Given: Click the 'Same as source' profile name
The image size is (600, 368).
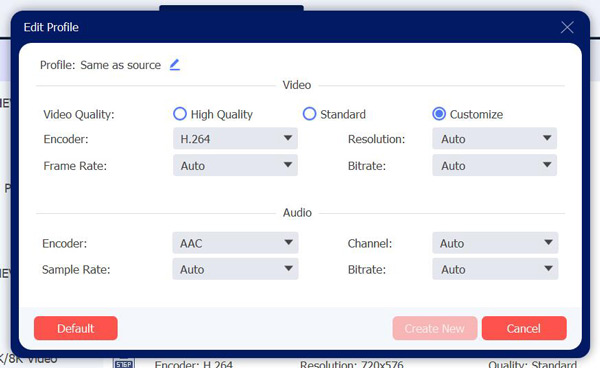Looking at the screenshot, I should tap(121, 65).
